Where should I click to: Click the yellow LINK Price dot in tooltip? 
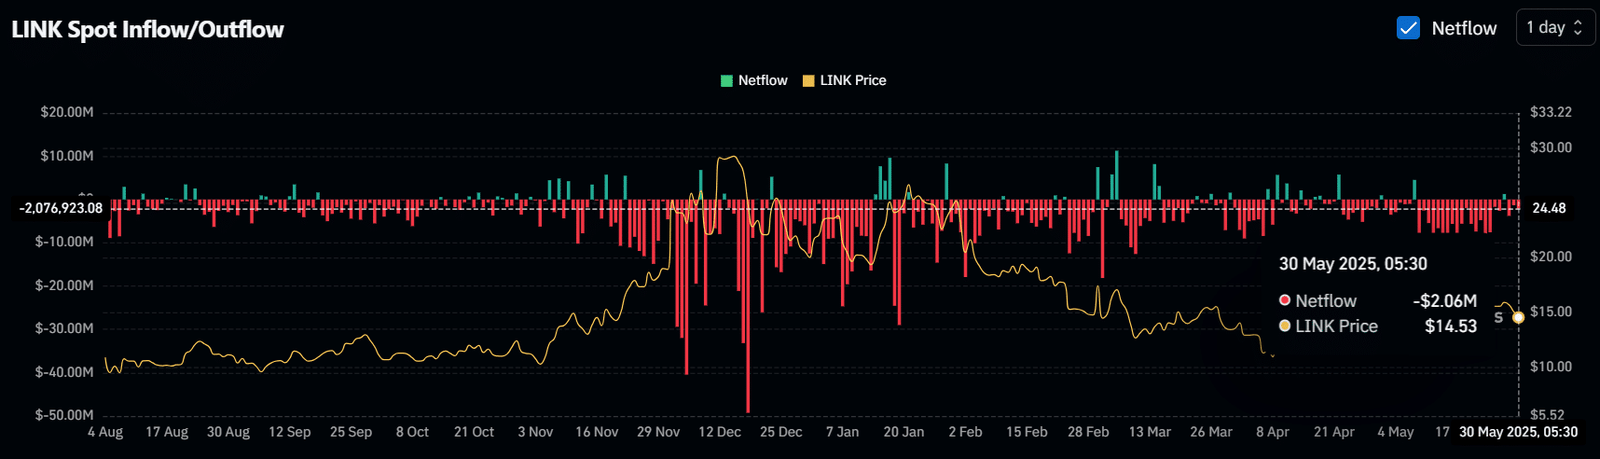coord(1285,326)
